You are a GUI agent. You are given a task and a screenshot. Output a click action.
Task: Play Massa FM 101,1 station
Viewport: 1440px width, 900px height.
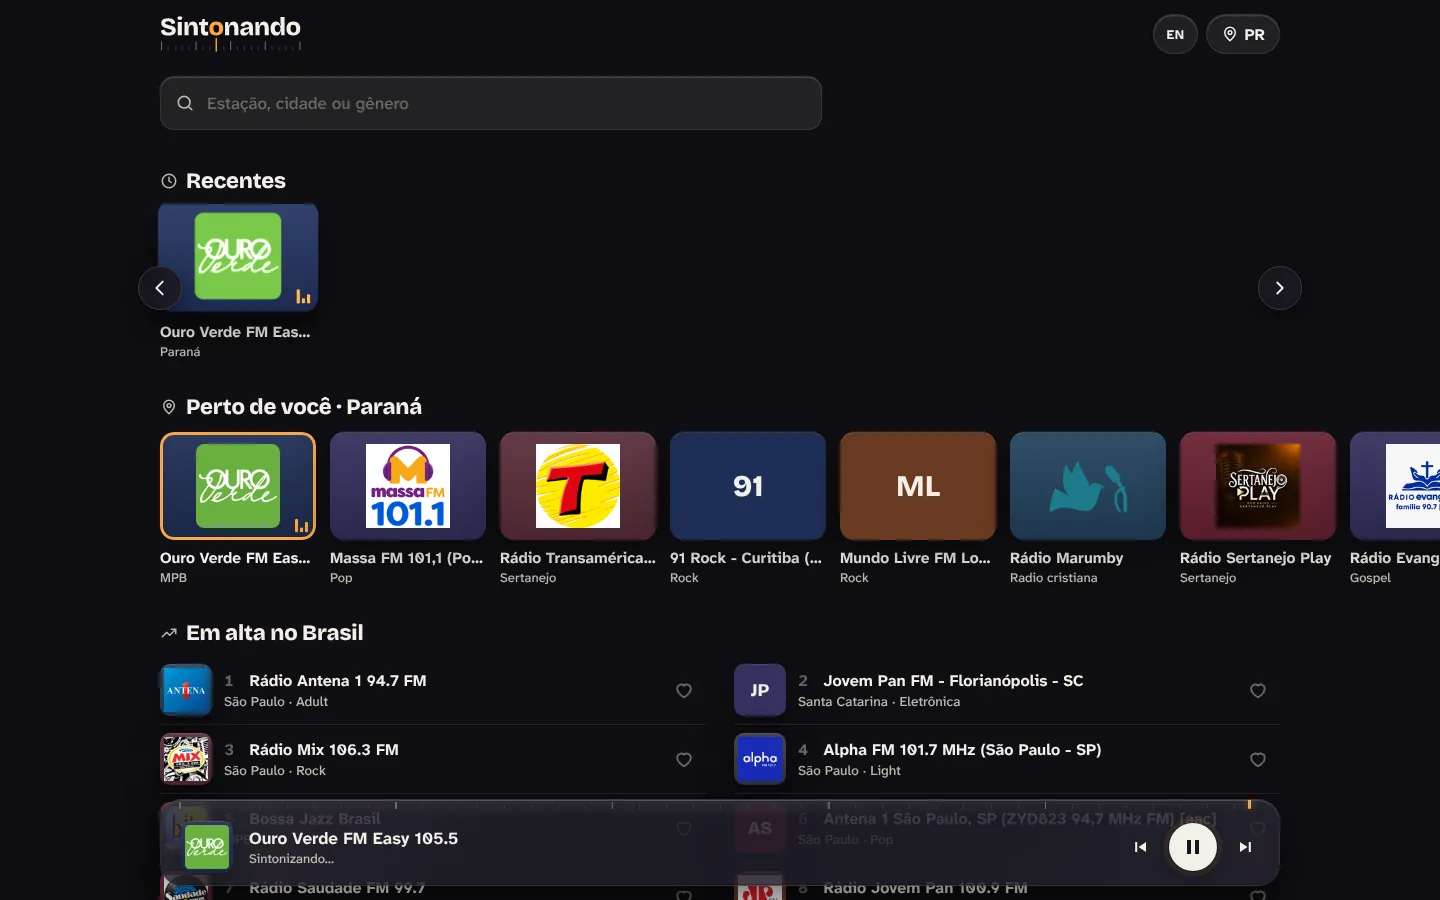[x=408, y=508]
